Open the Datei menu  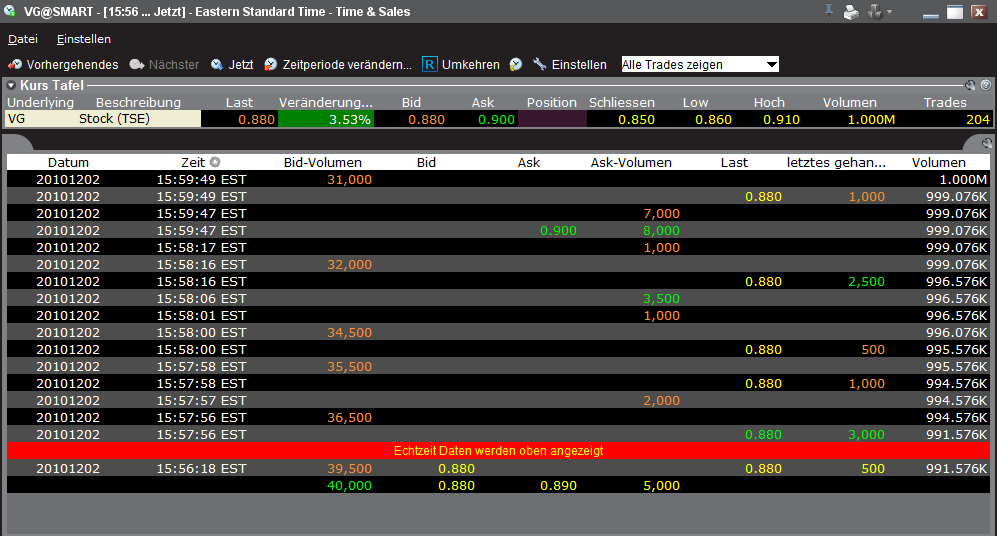(x=22, y=39)
